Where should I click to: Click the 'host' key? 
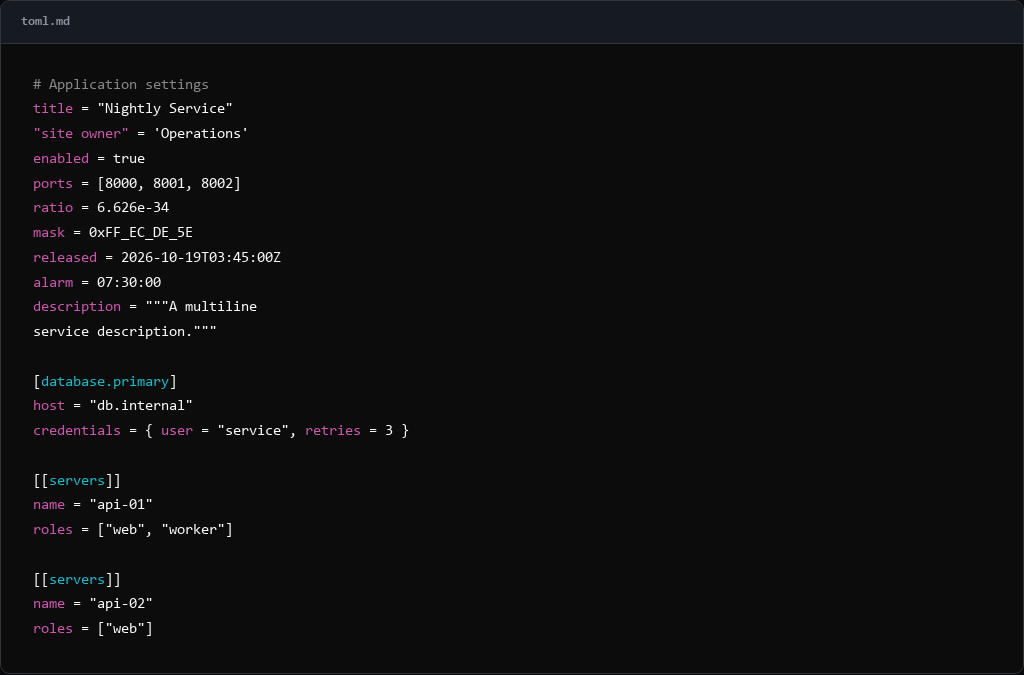[x=49, y=405]
